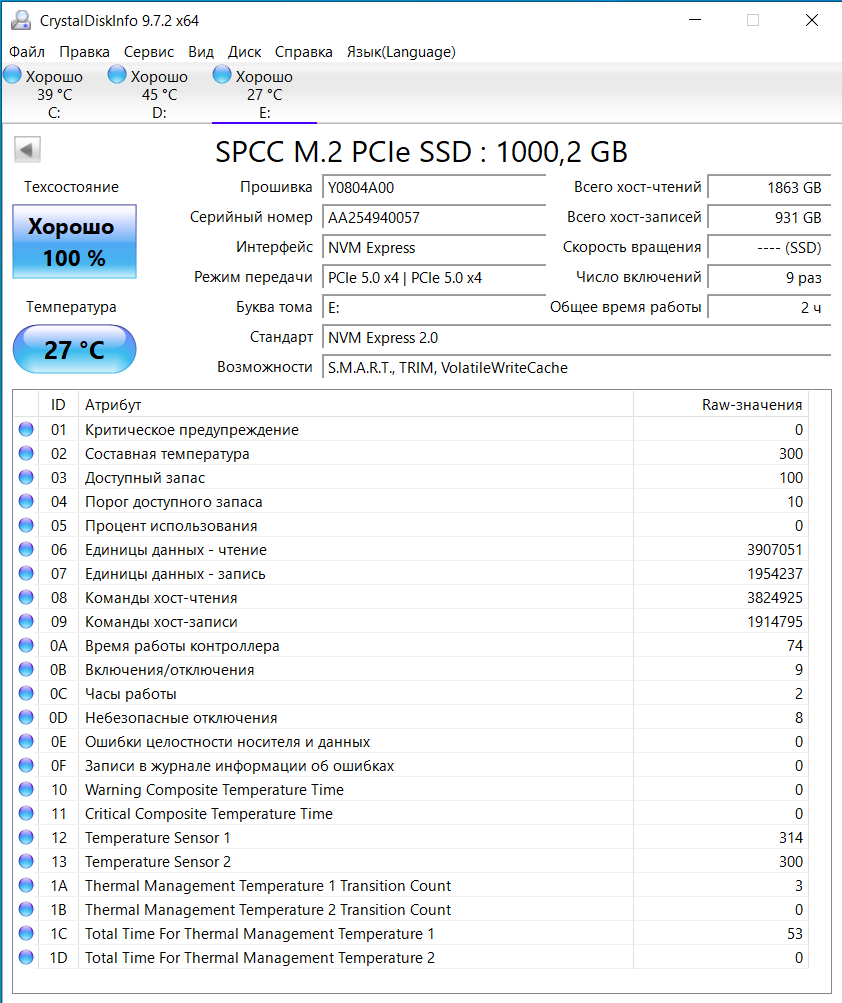Screen dimensions: 842x1003
Task: Click status orb for attribute 0D unsafe shutdowns
Action: [26, 717]
